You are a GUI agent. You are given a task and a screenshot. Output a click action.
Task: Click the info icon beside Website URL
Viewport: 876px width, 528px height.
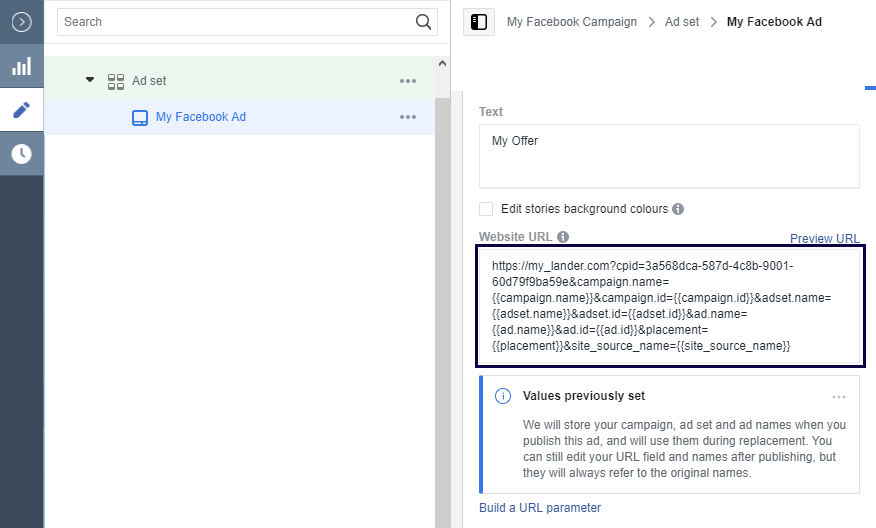tap(563, 237)
